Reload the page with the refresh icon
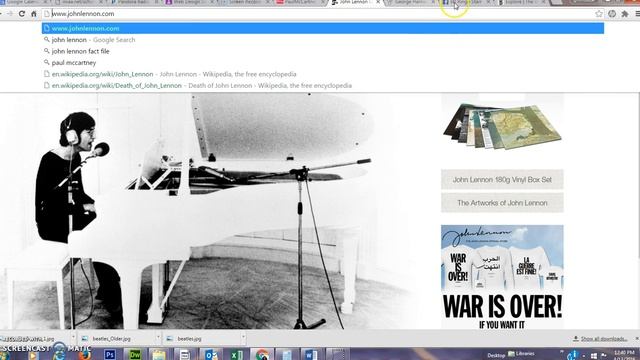The height and width of the screenshot is (360, 640). (22, 14)
